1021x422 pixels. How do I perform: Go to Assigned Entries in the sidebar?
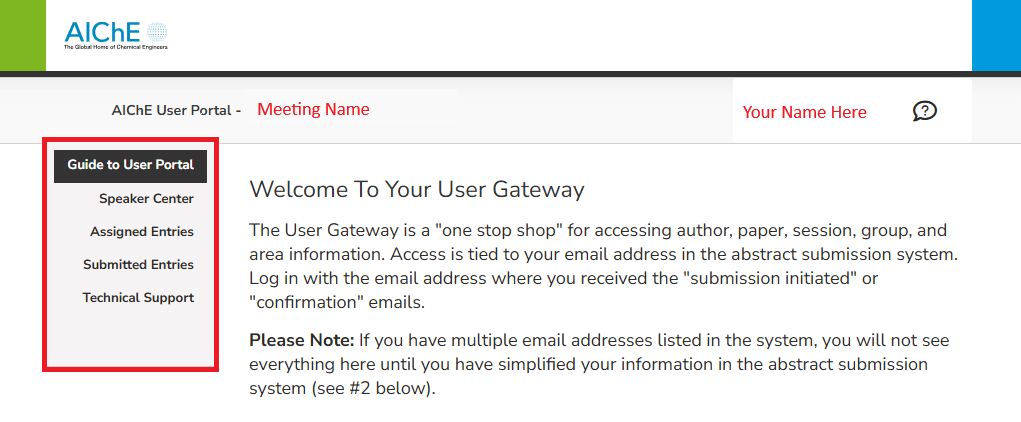(x=142, y=232)
